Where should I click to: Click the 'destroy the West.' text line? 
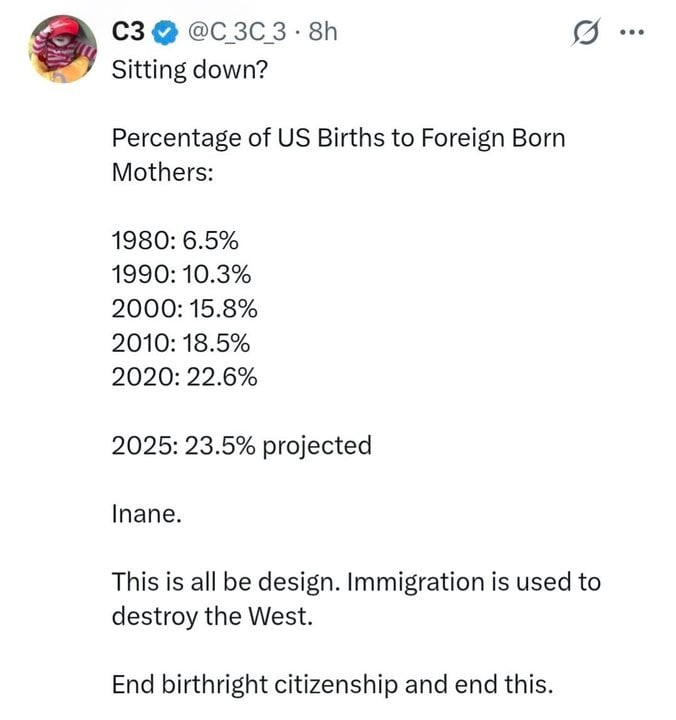[212, 616]
